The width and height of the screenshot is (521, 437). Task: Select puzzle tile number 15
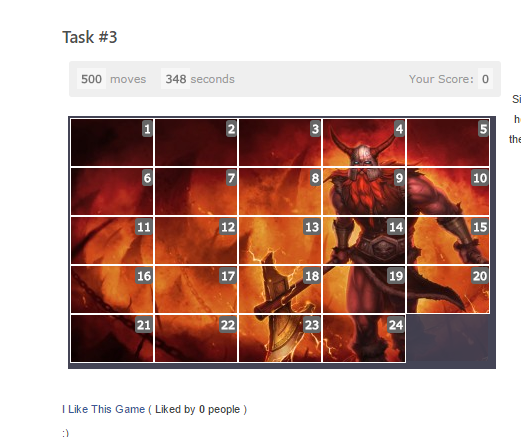[x=448, y=240]
